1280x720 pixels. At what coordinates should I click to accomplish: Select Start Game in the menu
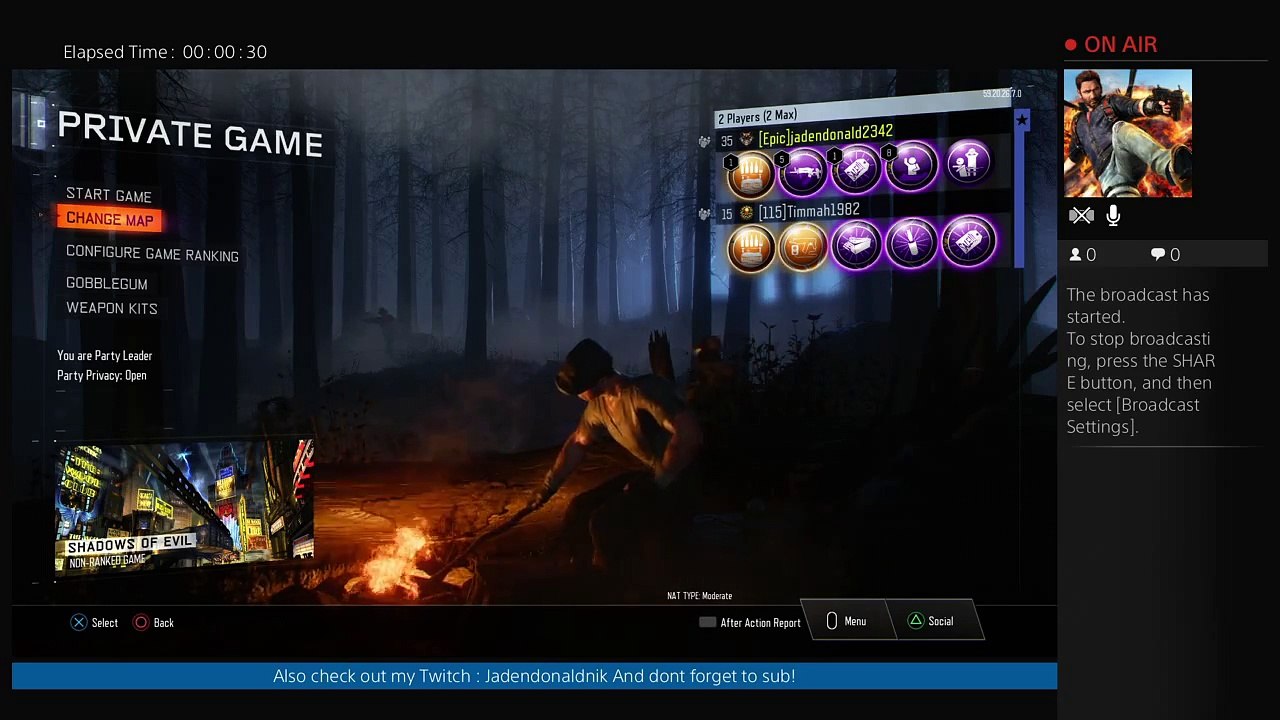coord(109,195)
